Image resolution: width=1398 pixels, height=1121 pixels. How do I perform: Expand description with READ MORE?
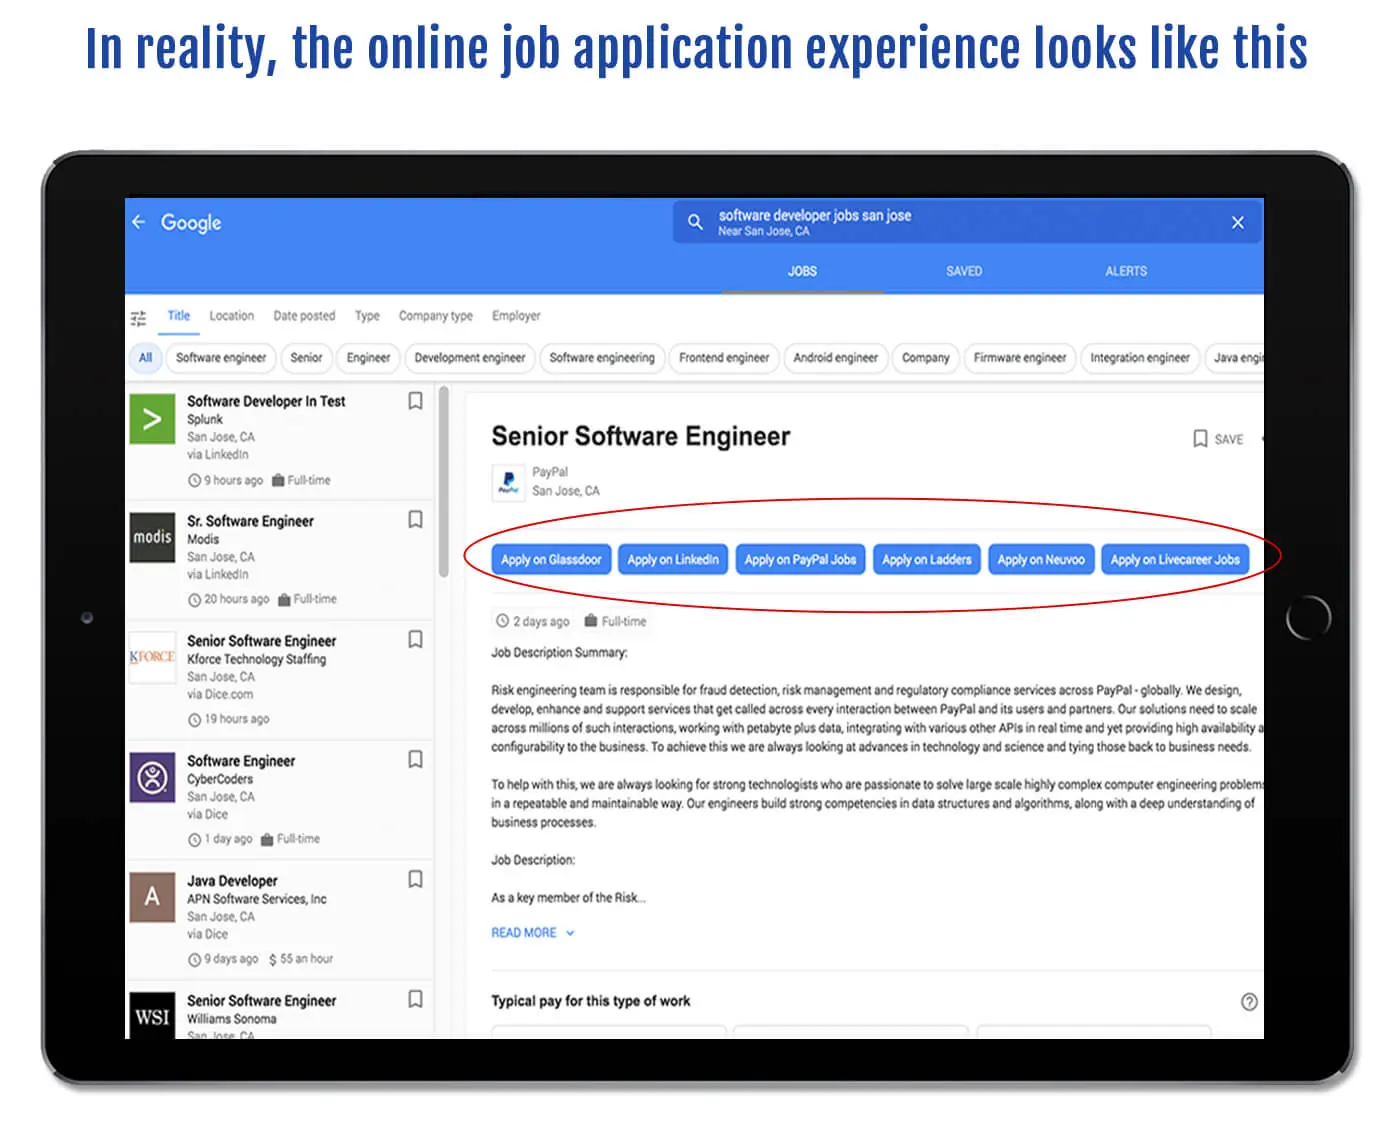532,933
